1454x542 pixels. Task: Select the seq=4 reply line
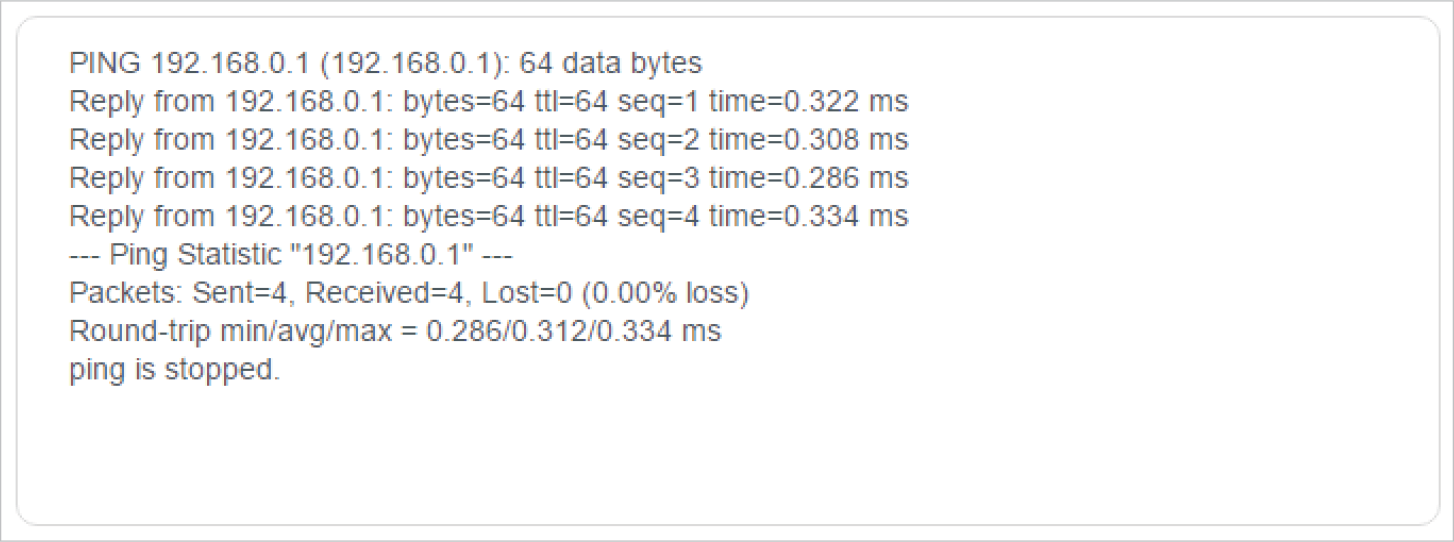click(x=488, y=216)
